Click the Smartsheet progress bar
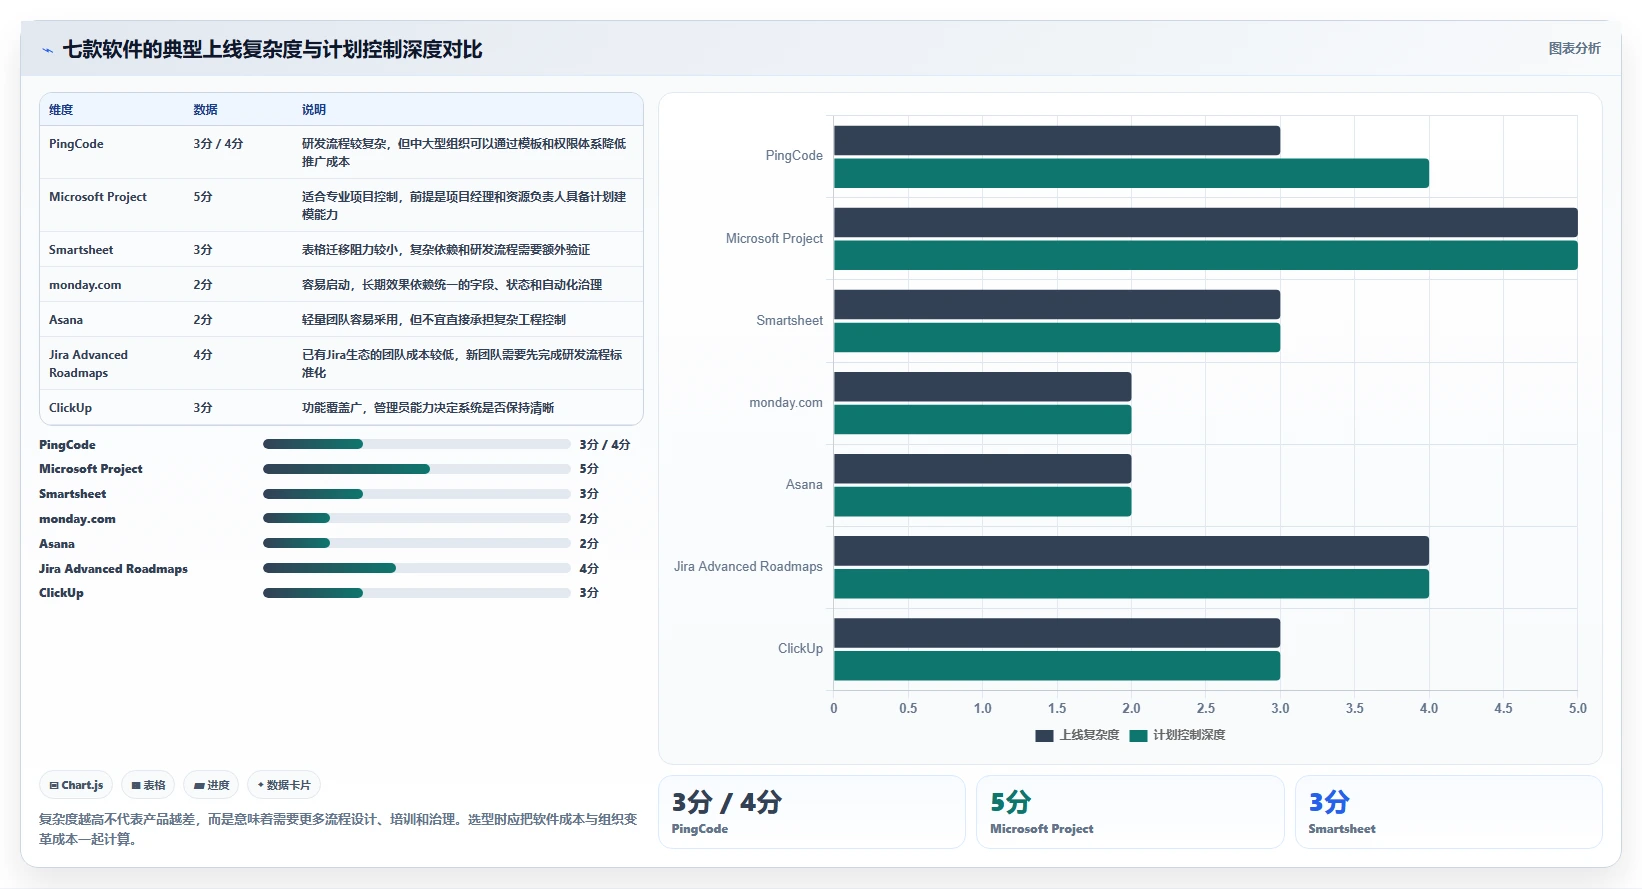The image size is (1642, 889). [416, 494]
